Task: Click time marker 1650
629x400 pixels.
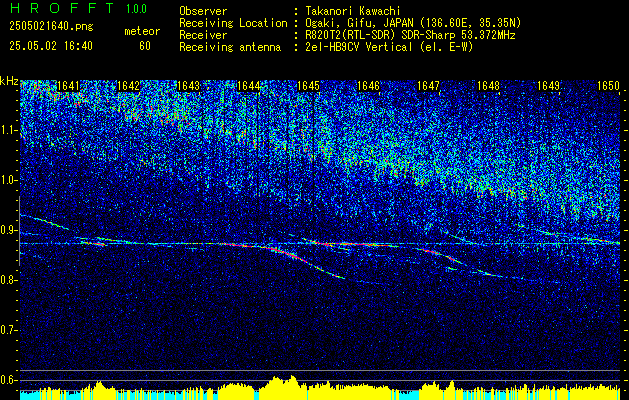Action: tap(609, 86)
